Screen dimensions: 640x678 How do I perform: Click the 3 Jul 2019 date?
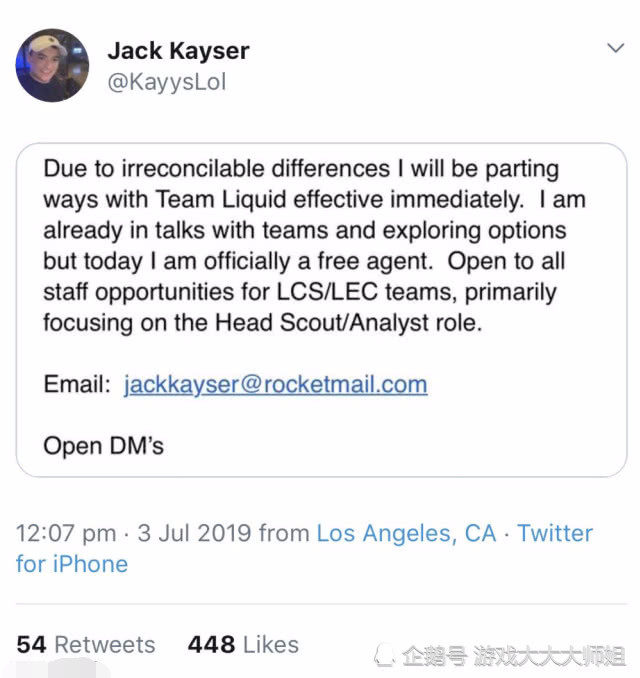click(x=194, y=533)
